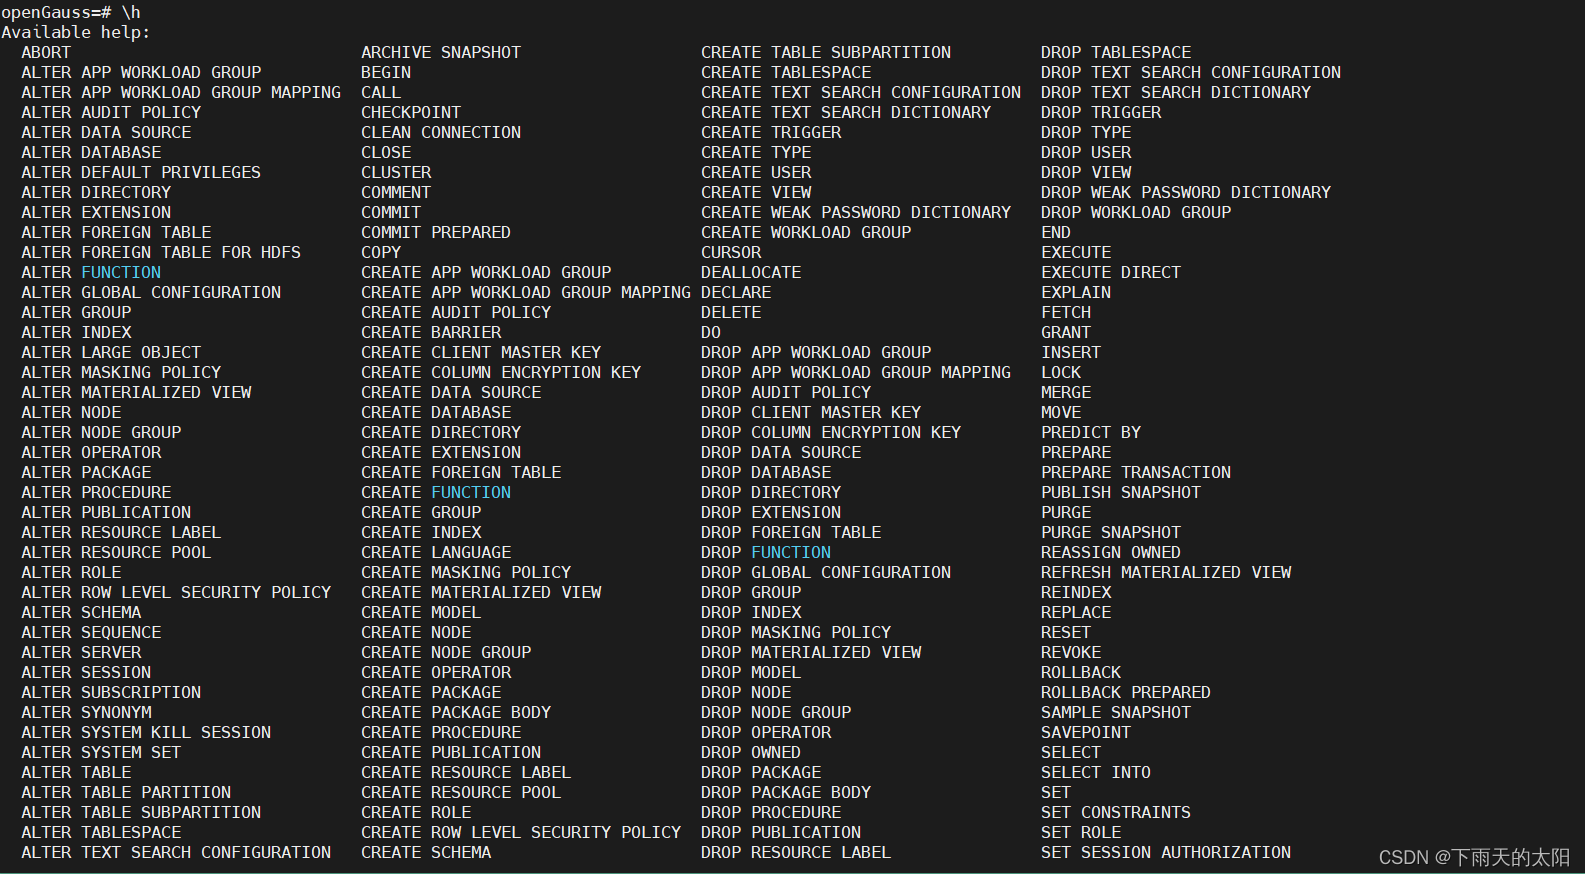This screenshot has width=1585, height=877.
Task: Click 'ALTER TEXT SEARCH CONFIGURATION' entry
Action: click(176, 852)
